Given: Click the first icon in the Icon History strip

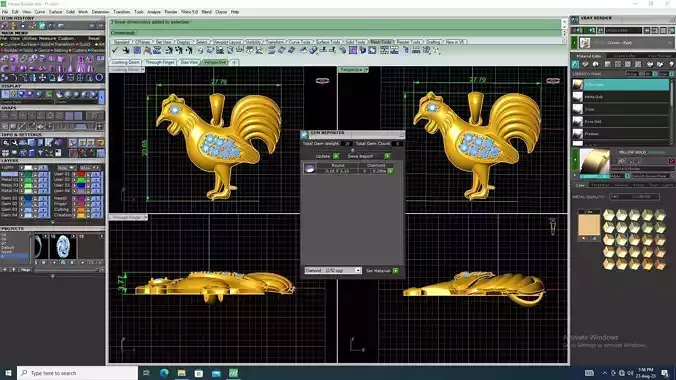Looking at the screenshot, I should point(5,26).
